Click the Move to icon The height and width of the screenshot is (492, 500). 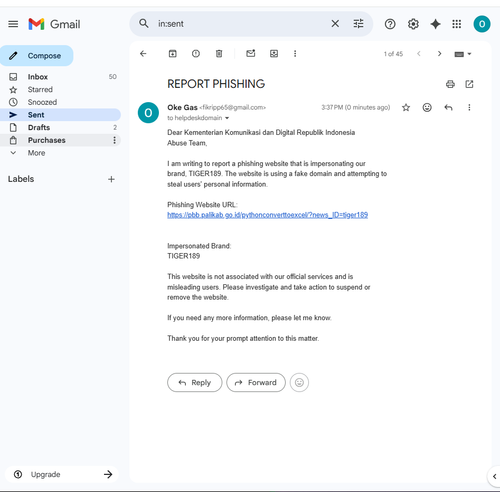point(274,54)
